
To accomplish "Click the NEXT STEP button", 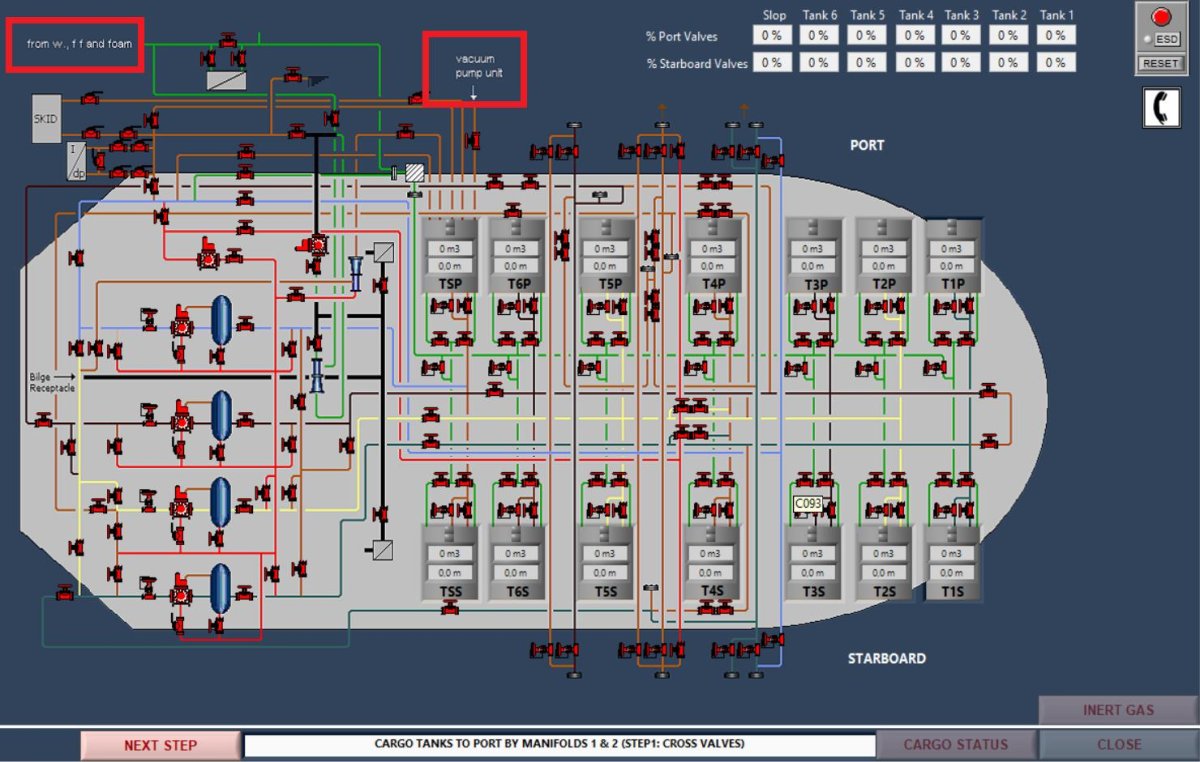I will coord(160,745).
